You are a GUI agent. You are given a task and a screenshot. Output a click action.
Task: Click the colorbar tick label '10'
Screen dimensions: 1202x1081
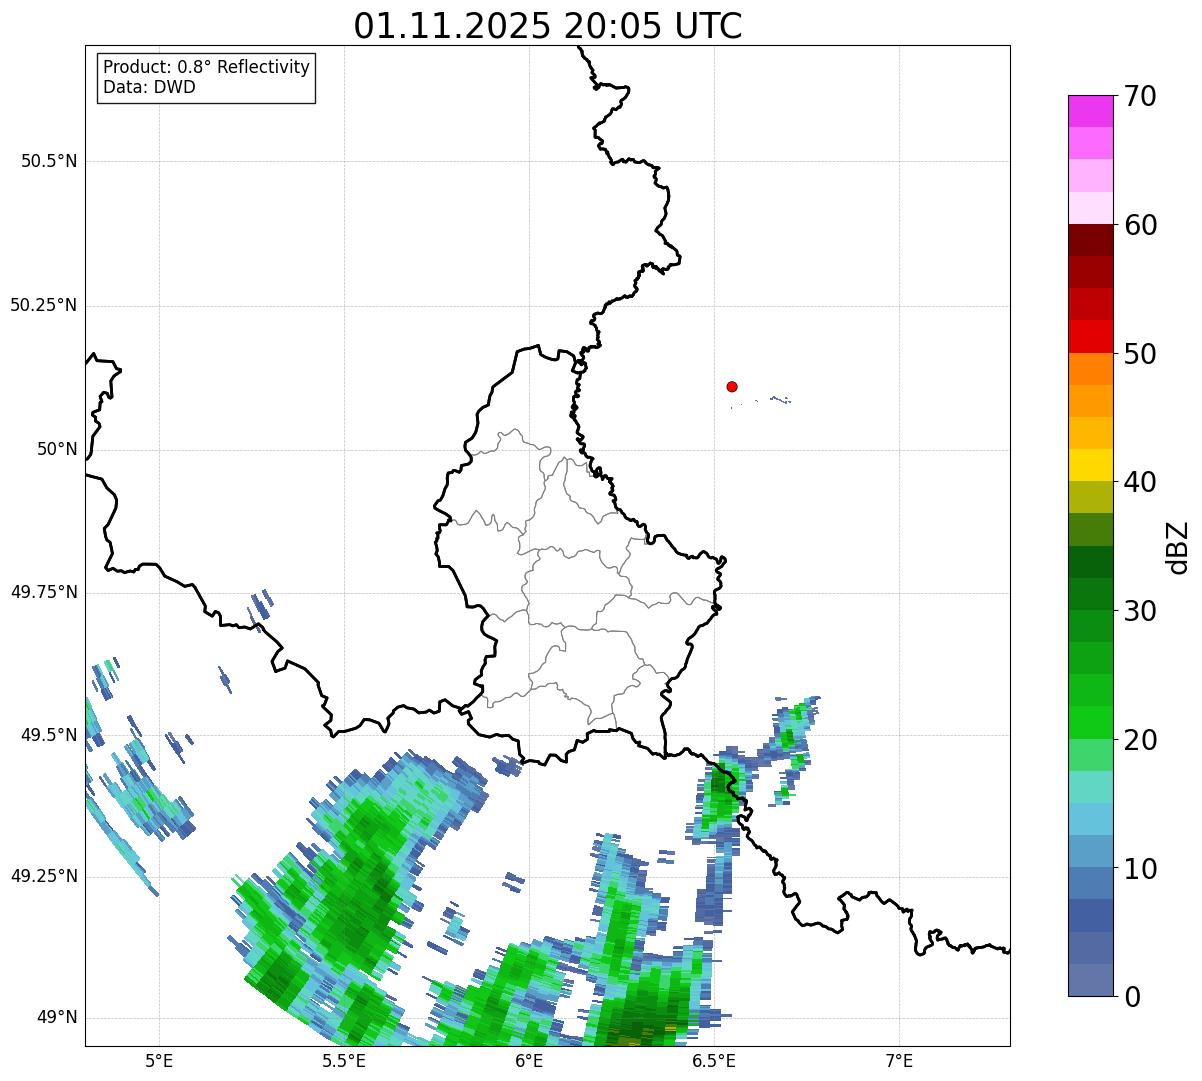1140,868
